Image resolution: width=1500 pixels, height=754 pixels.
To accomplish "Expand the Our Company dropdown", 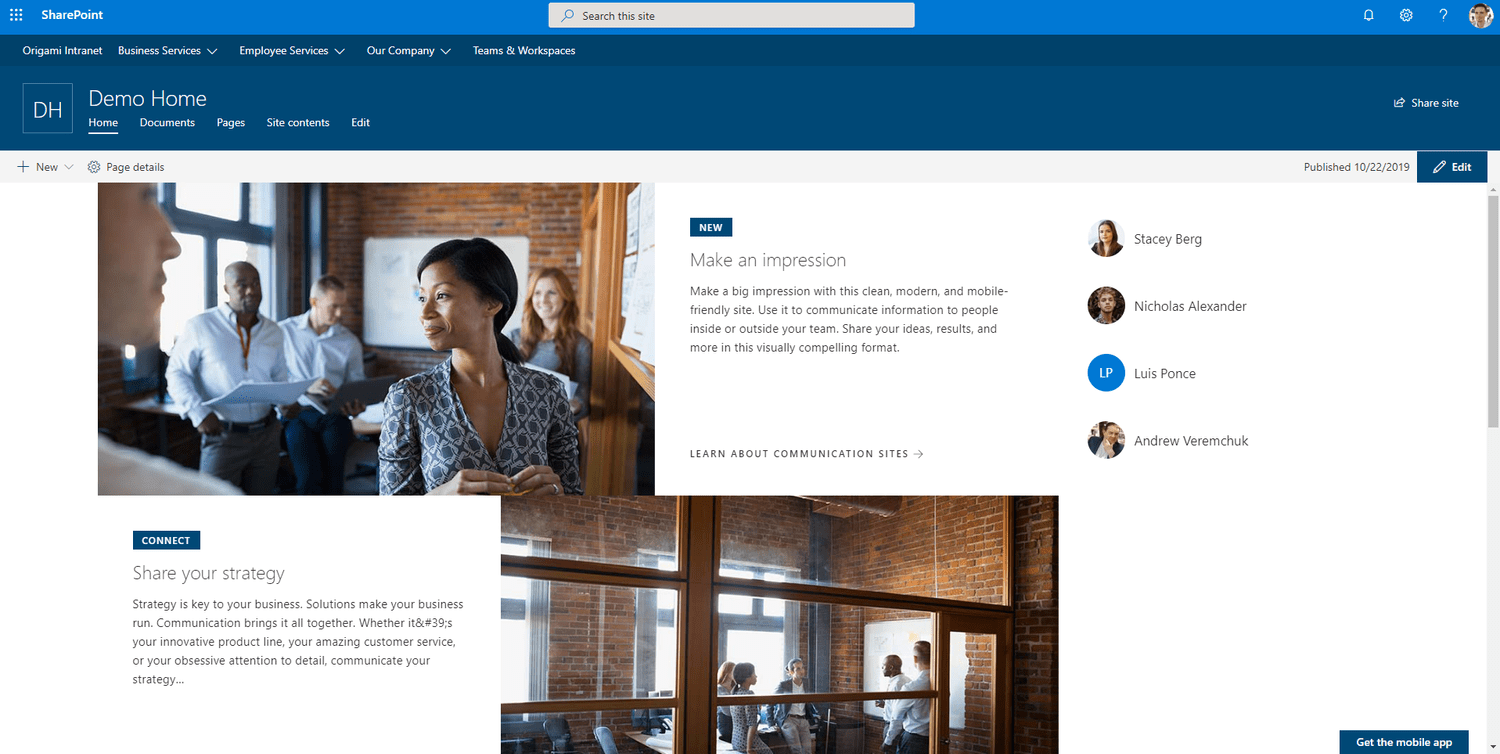I will 446,49.
